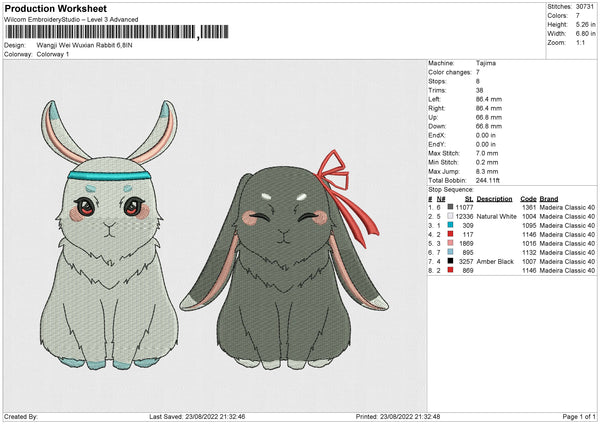Click the 'Natural White' description
The width and height of the screenshot is (600, 424).
pyautogui.click(x=496, y=217)
